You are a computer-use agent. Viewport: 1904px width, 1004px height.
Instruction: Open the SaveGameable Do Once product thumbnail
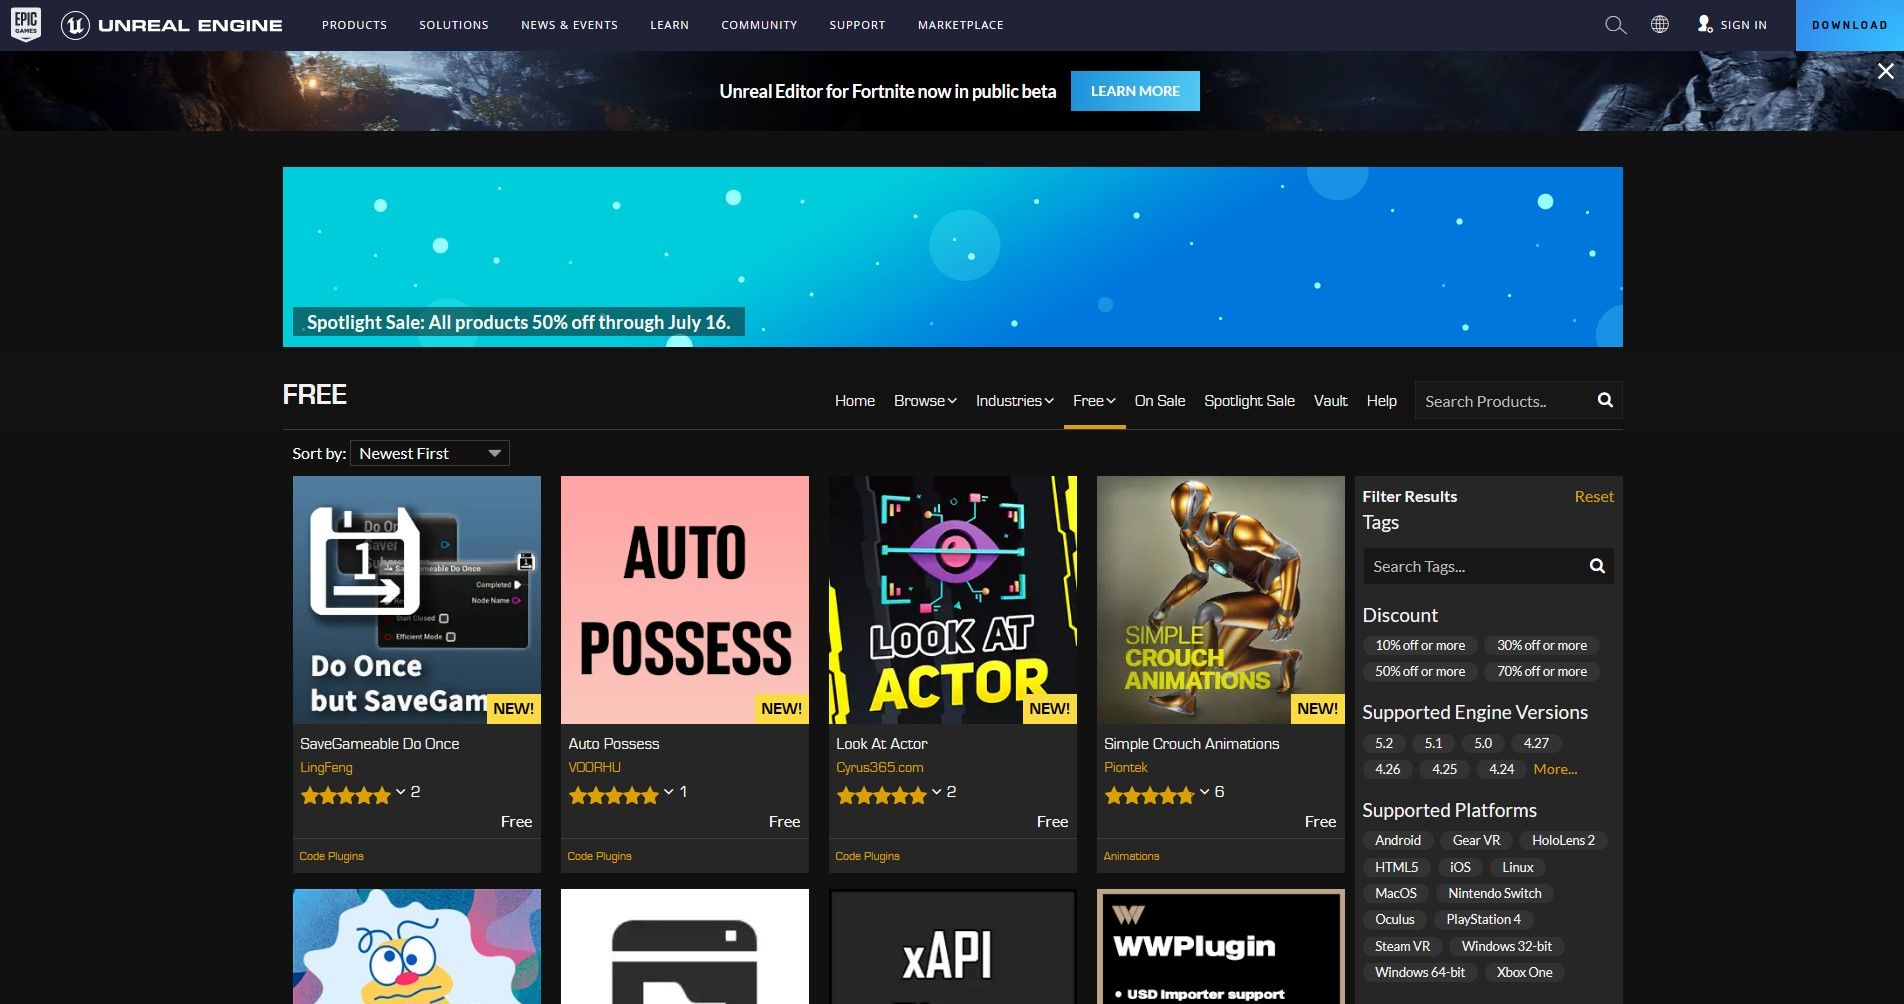[416, 600]
